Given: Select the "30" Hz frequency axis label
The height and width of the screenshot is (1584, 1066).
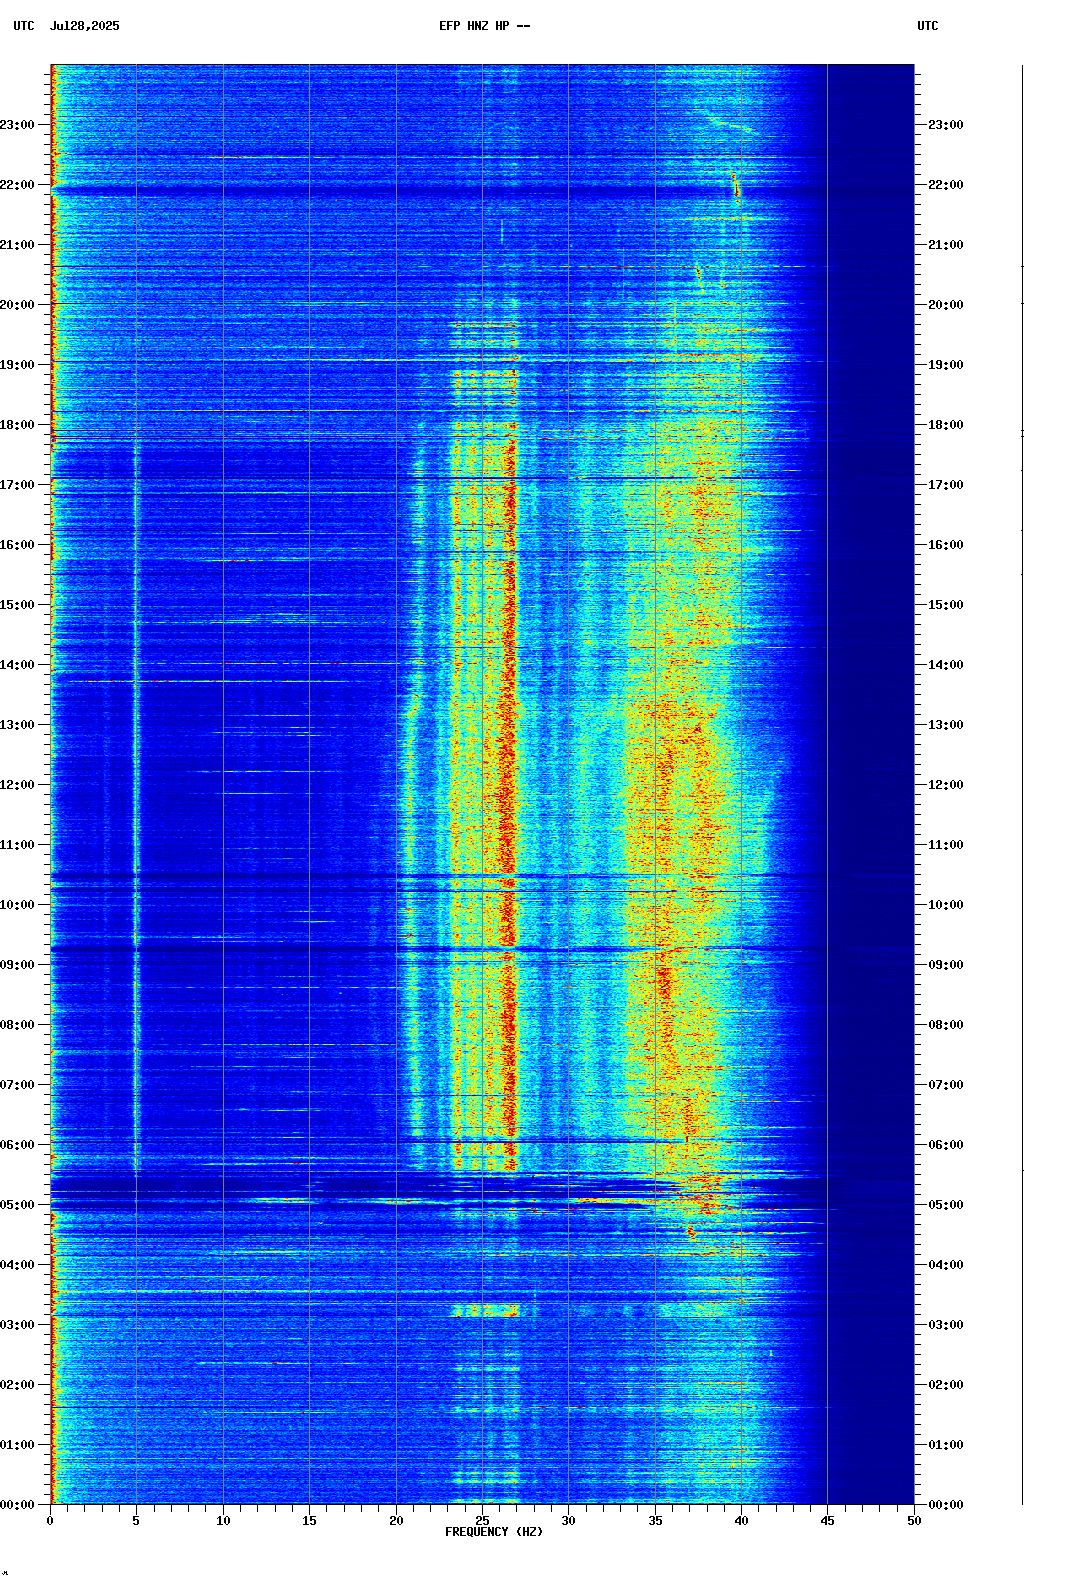Looking at the screenshot, I should coord(568,1521).
